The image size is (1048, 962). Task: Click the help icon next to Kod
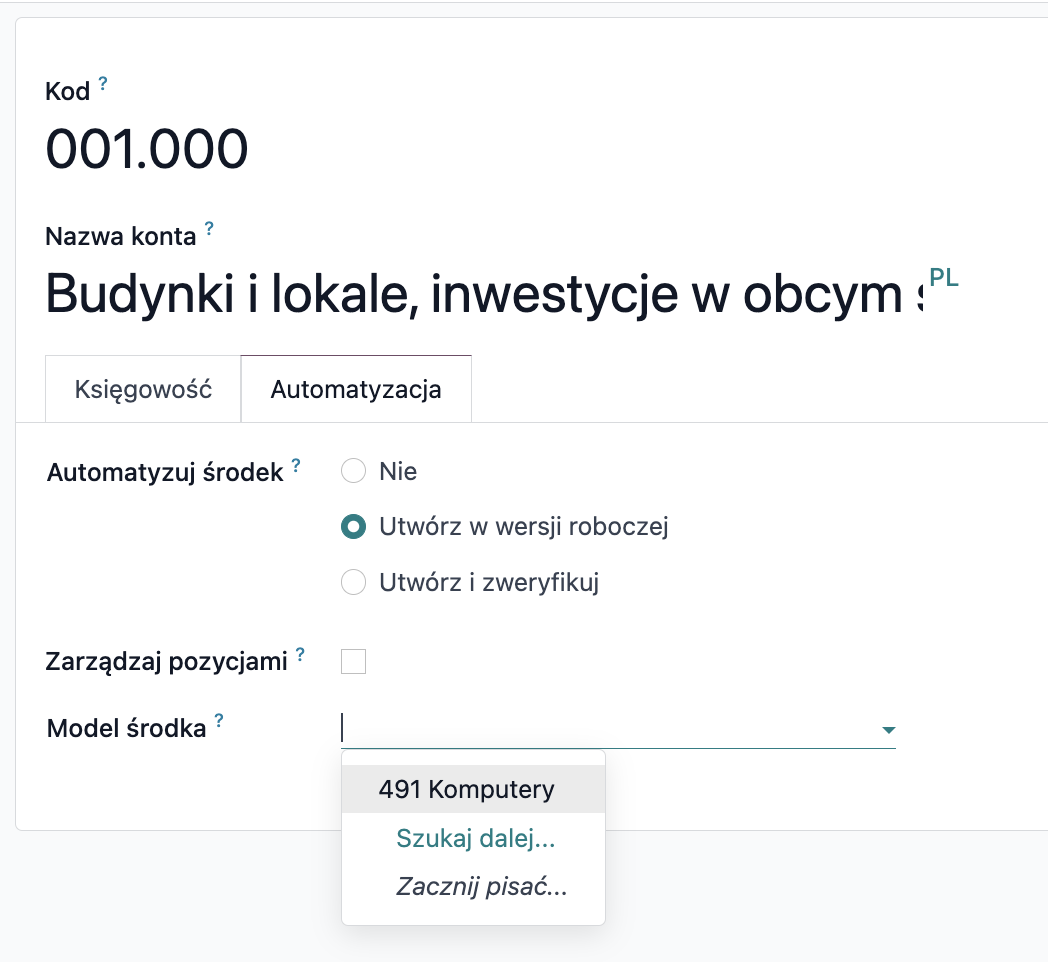(x=103, y=84)
